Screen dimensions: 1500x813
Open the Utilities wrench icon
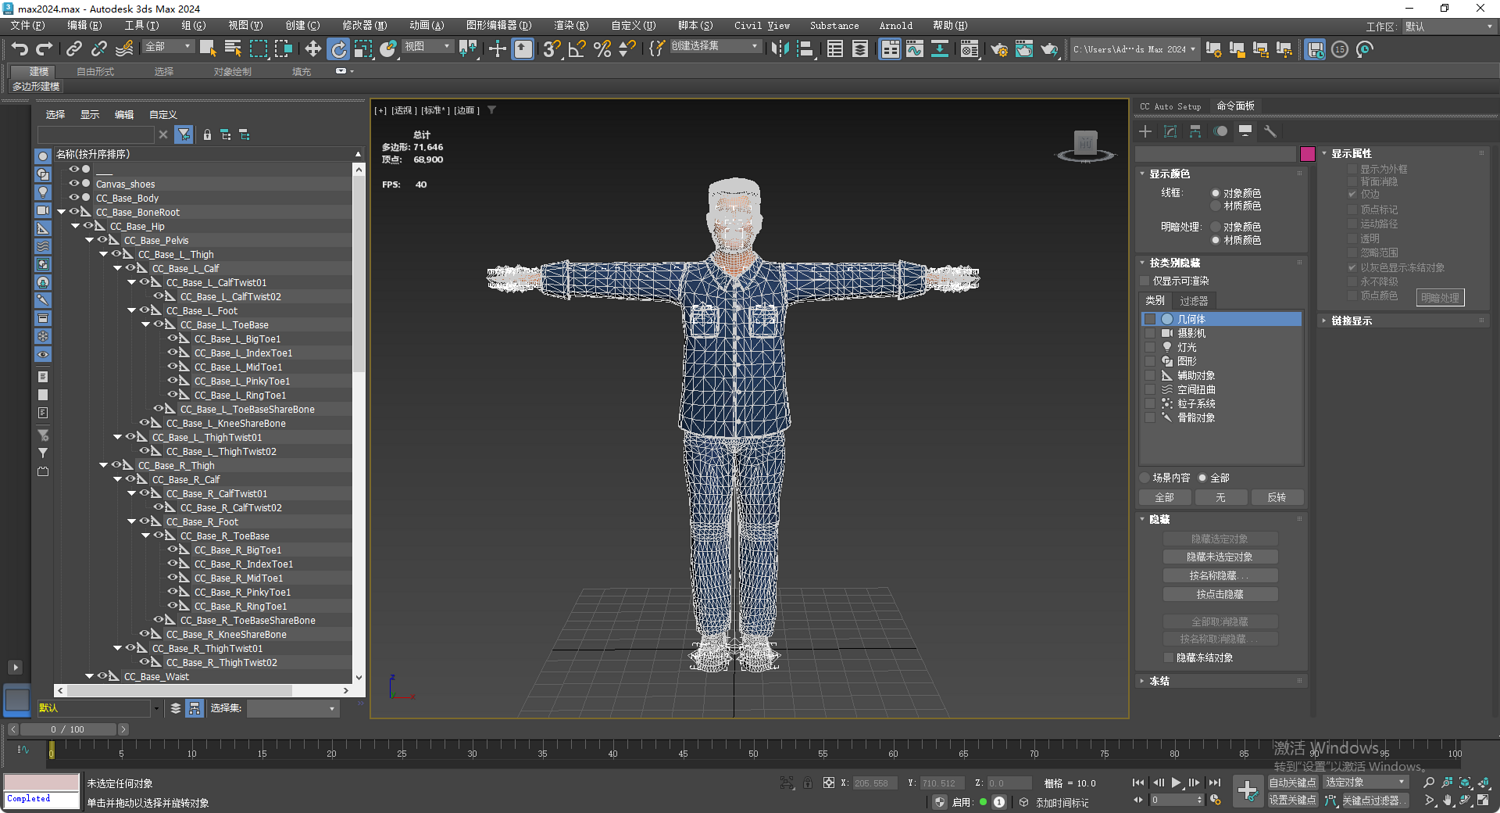(x=1270, y=131)
